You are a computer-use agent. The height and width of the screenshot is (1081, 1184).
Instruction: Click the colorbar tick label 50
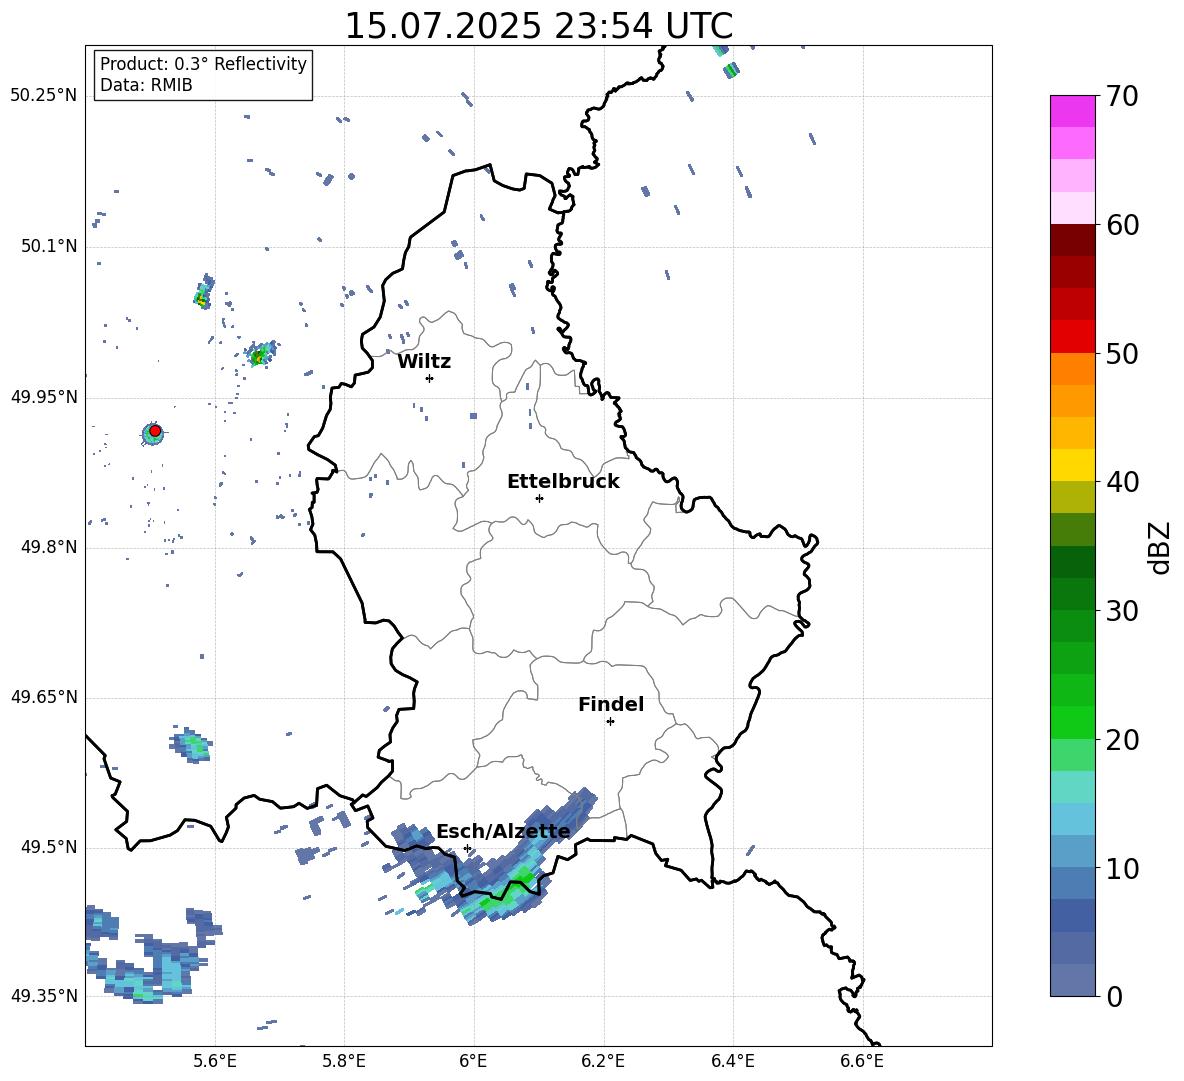[1122, 354]
